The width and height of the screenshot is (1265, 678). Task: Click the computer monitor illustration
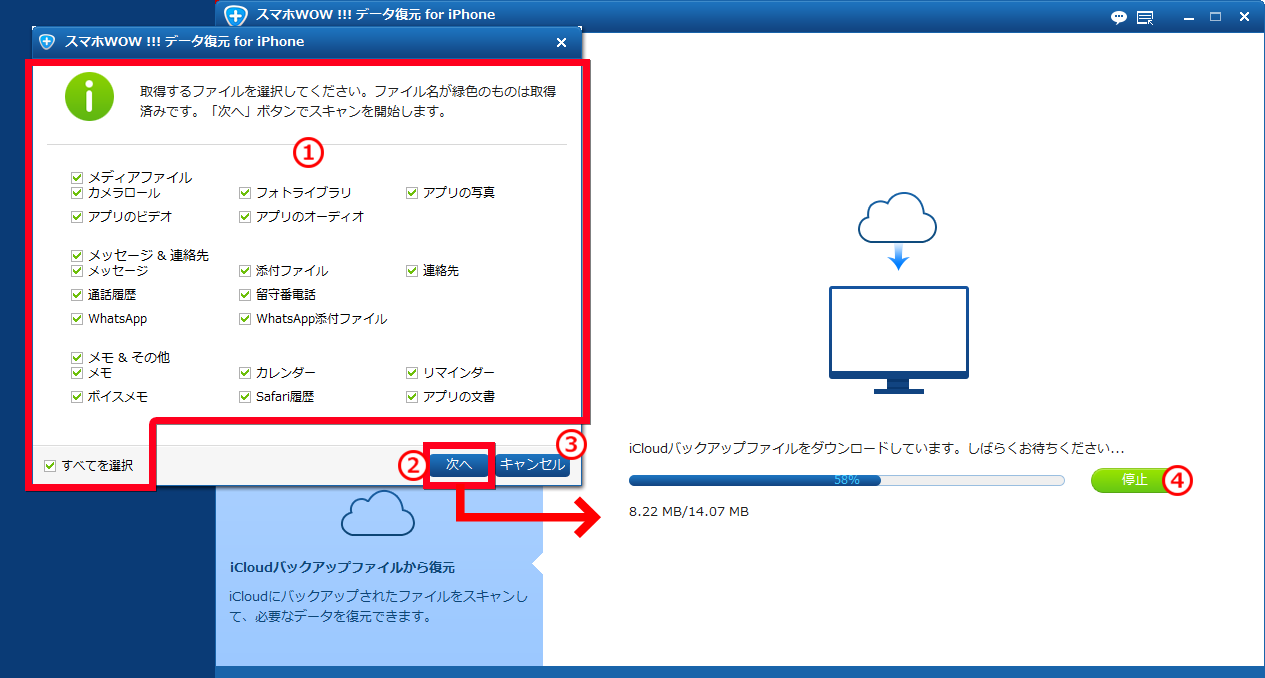[x=896, y=330]
